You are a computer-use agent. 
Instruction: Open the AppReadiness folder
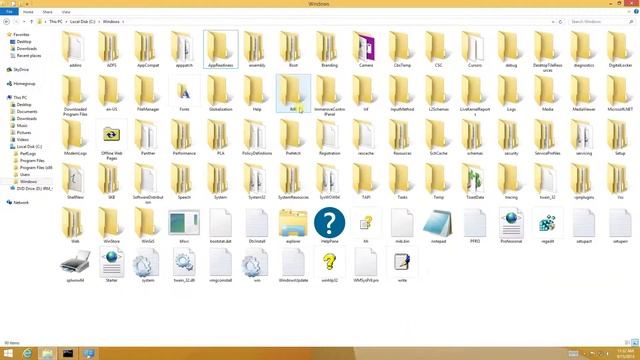click(x=220, y=50)
